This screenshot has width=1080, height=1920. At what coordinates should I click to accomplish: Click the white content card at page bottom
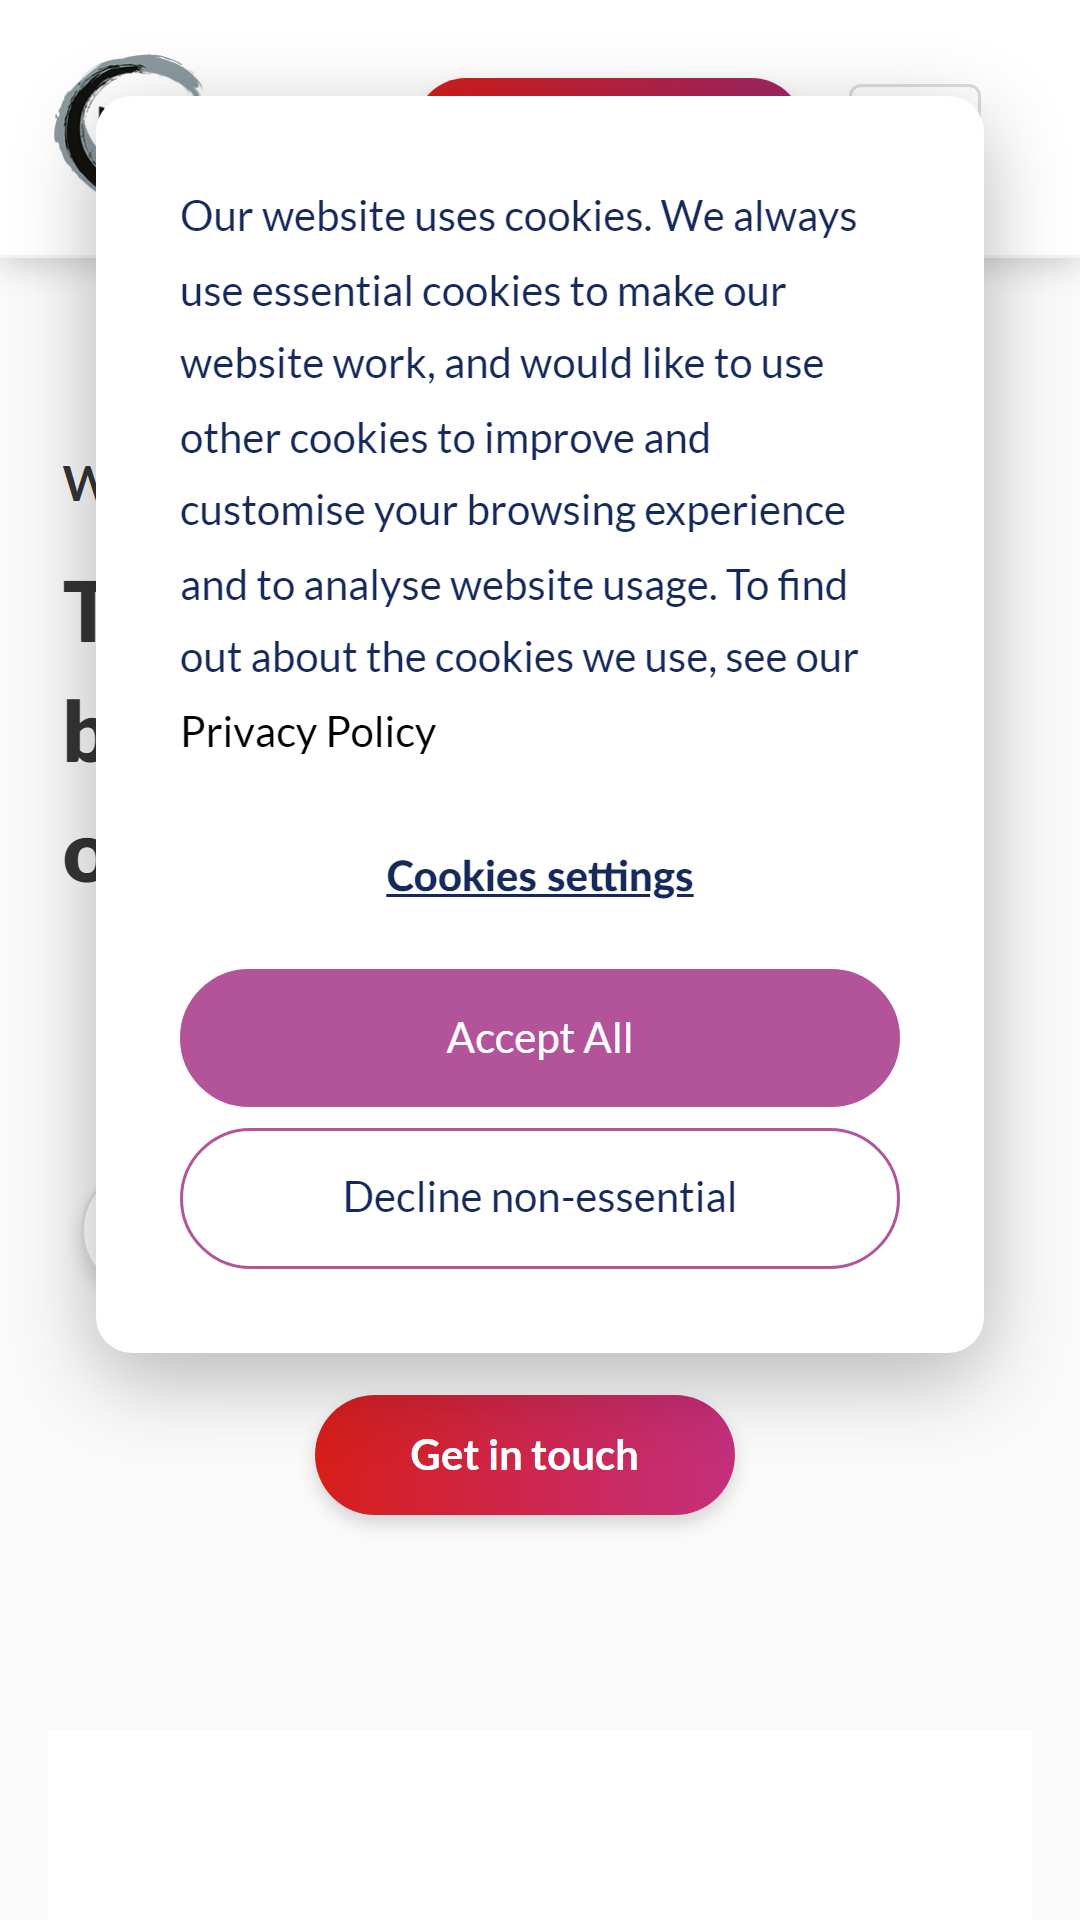click(540, 1825)
